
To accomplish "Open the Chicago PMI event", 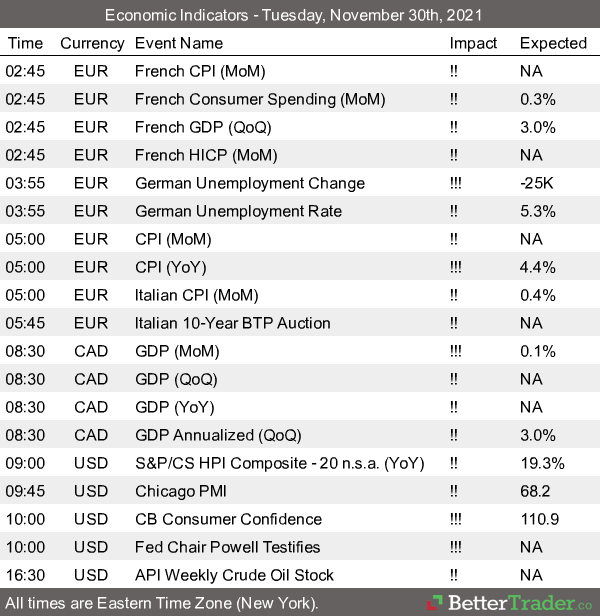I will 174,491.
